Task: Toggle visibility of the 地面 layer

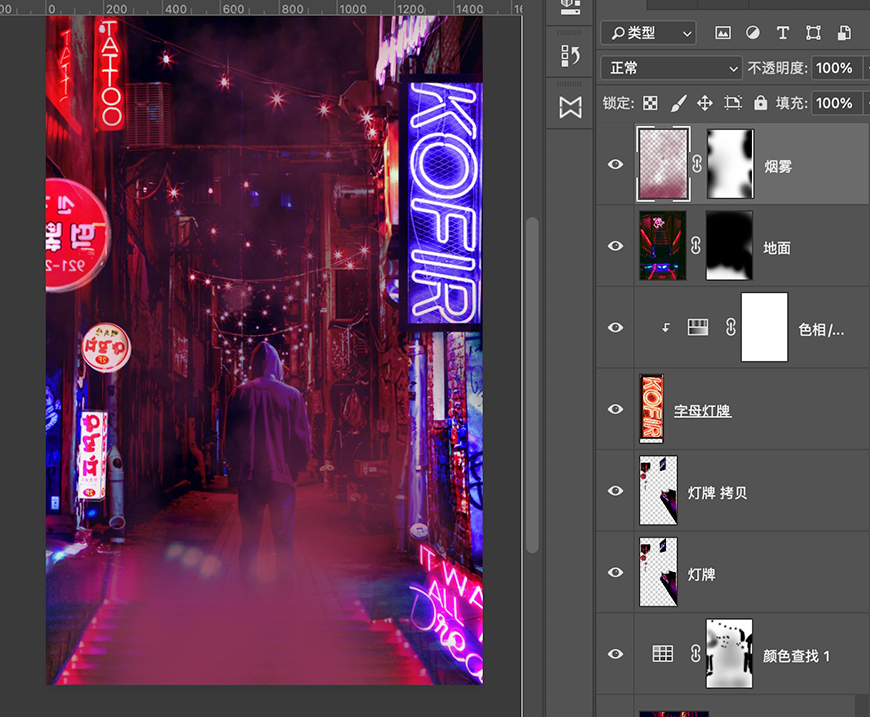Action: (x=616, y=245)
